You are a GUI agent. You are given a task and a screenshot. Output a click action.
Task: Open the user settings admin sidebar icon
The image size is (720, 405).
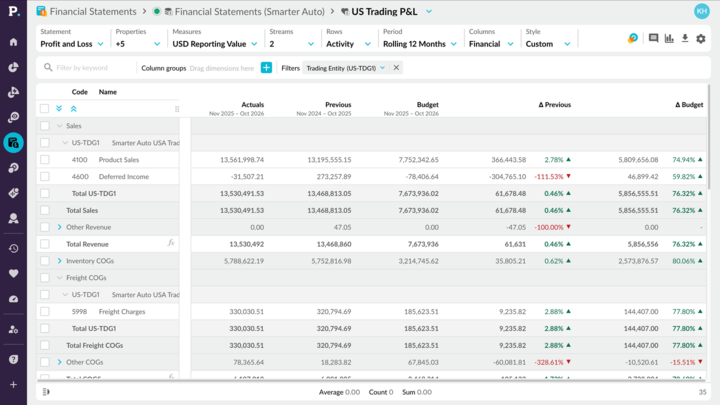(13, 329)
